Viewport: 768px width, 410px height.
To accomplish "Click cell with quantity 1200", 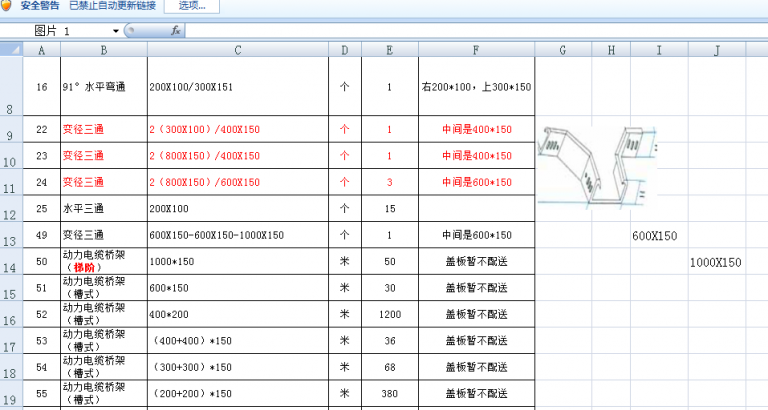I will tap(389, 315).
